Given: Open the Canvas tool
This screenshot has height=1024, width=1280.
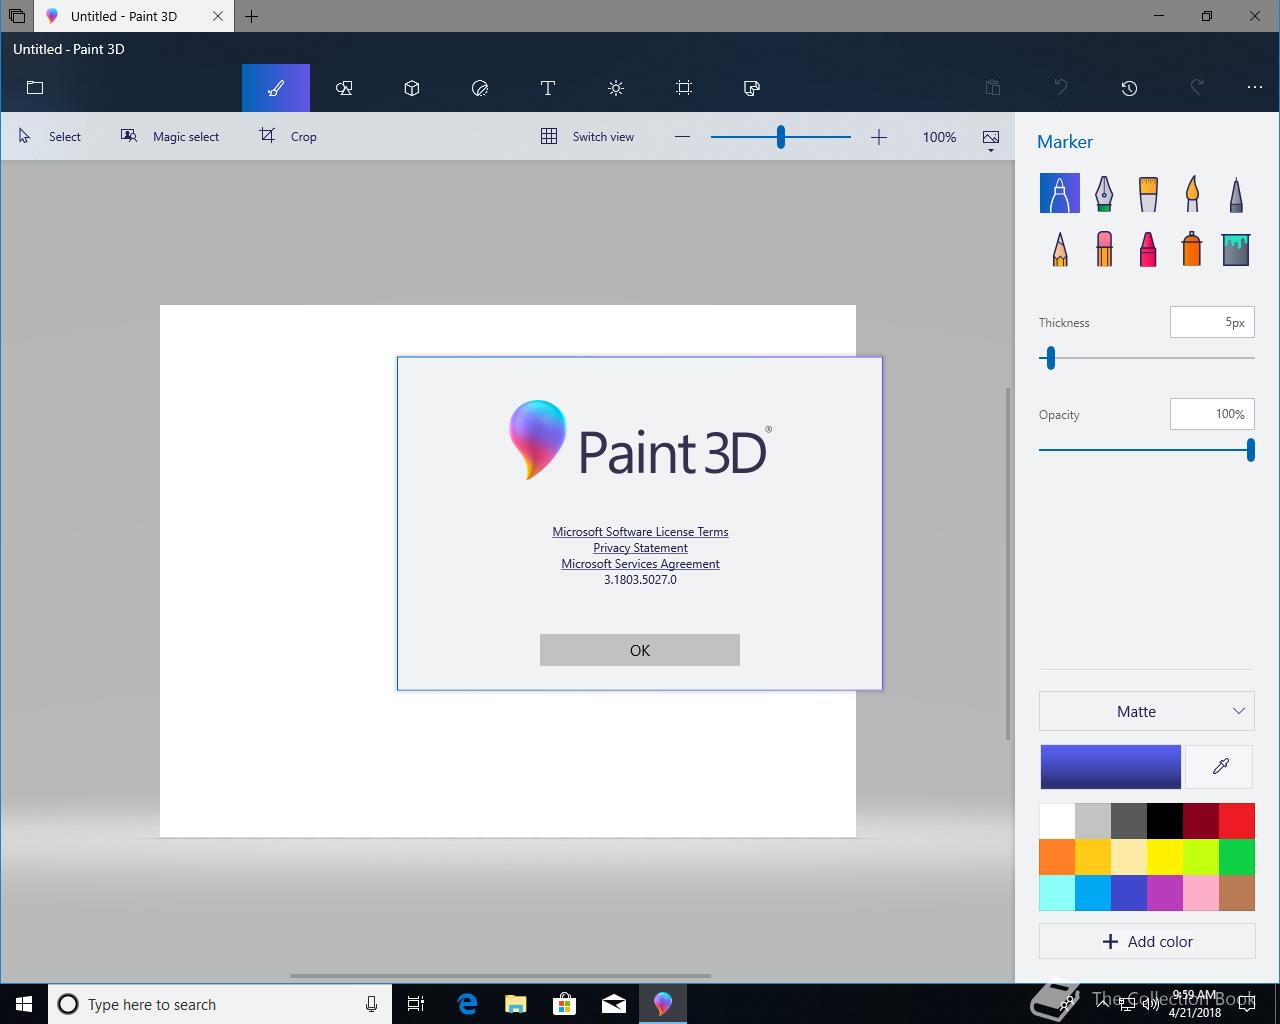Looking at the screenshot, I should (684, 88).
